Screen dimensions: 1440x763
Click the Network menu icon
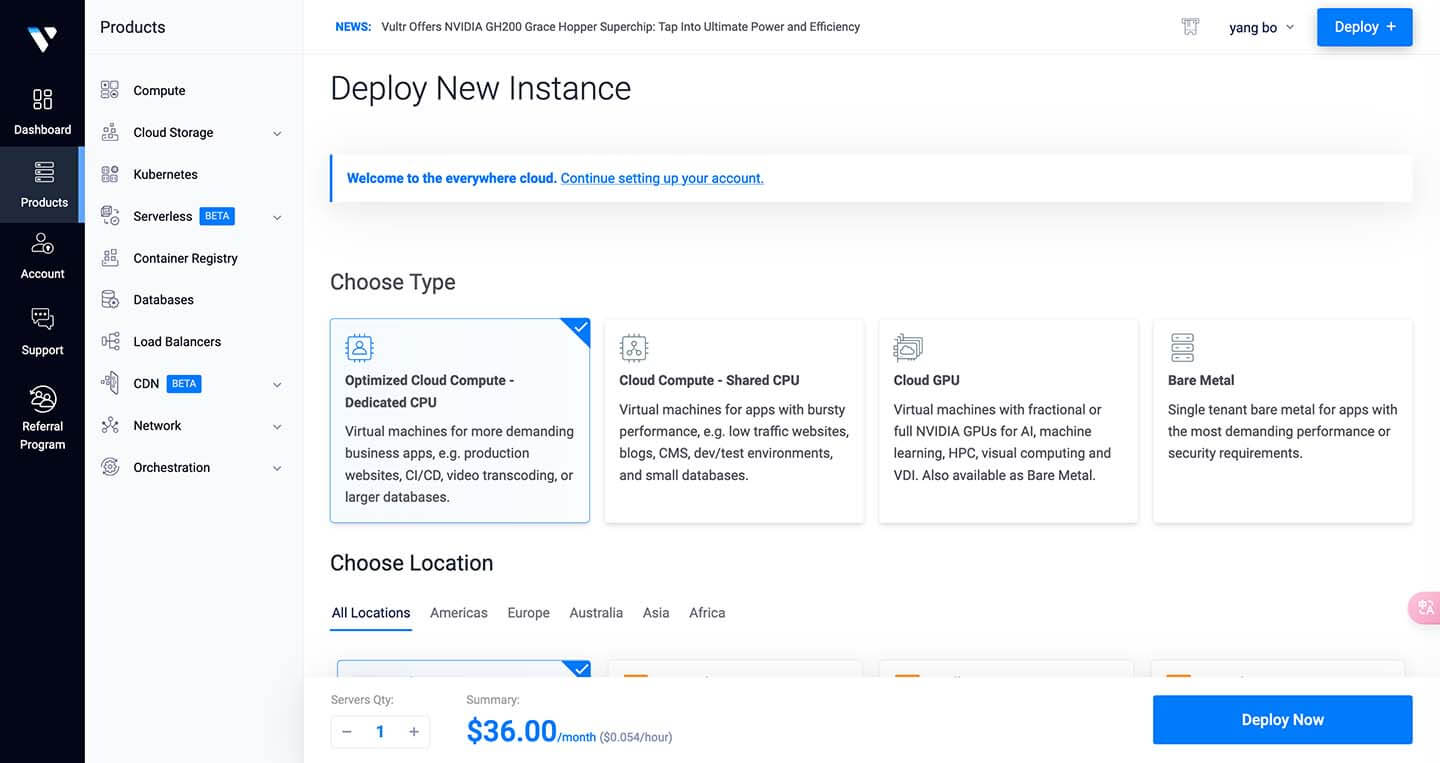tap(110, 426)
